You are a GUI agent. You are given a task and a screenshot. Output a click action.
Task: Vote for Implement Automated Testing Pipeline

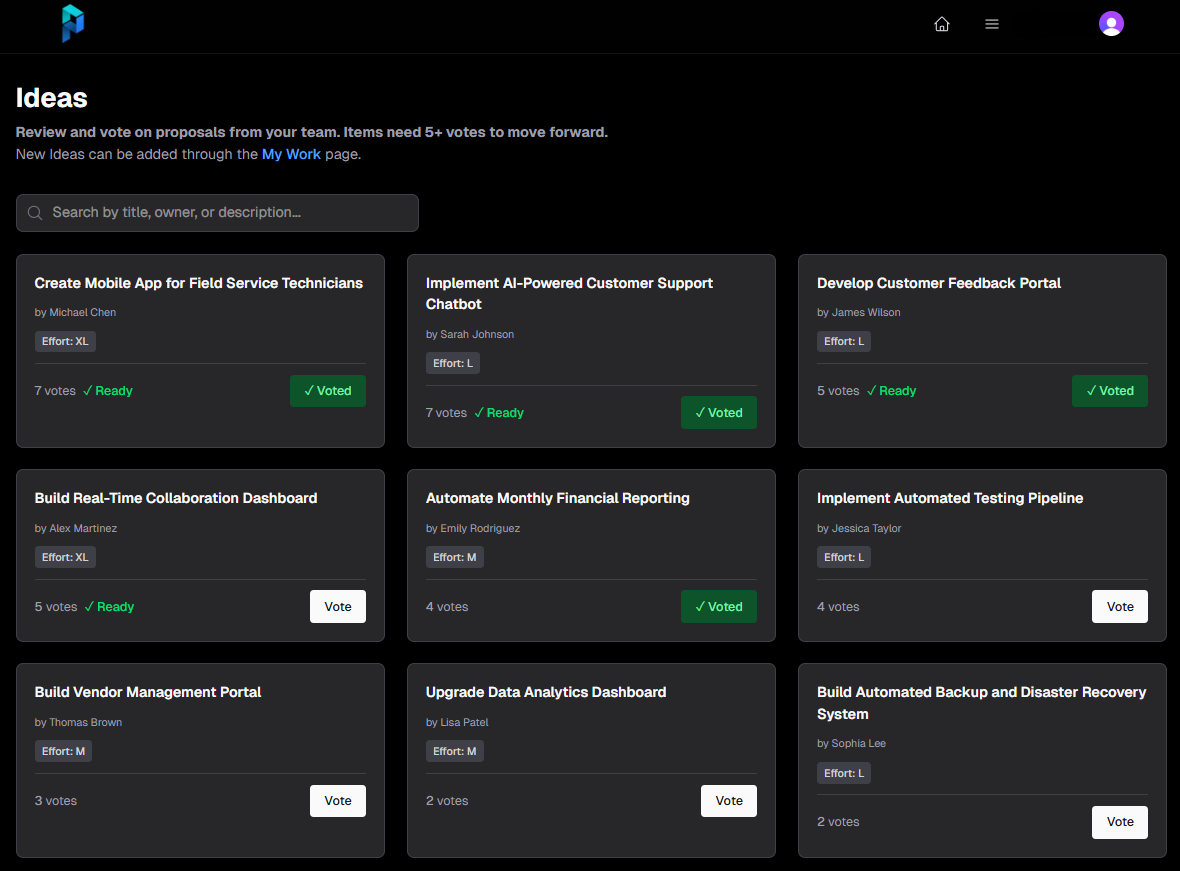tap(1120, 607)
